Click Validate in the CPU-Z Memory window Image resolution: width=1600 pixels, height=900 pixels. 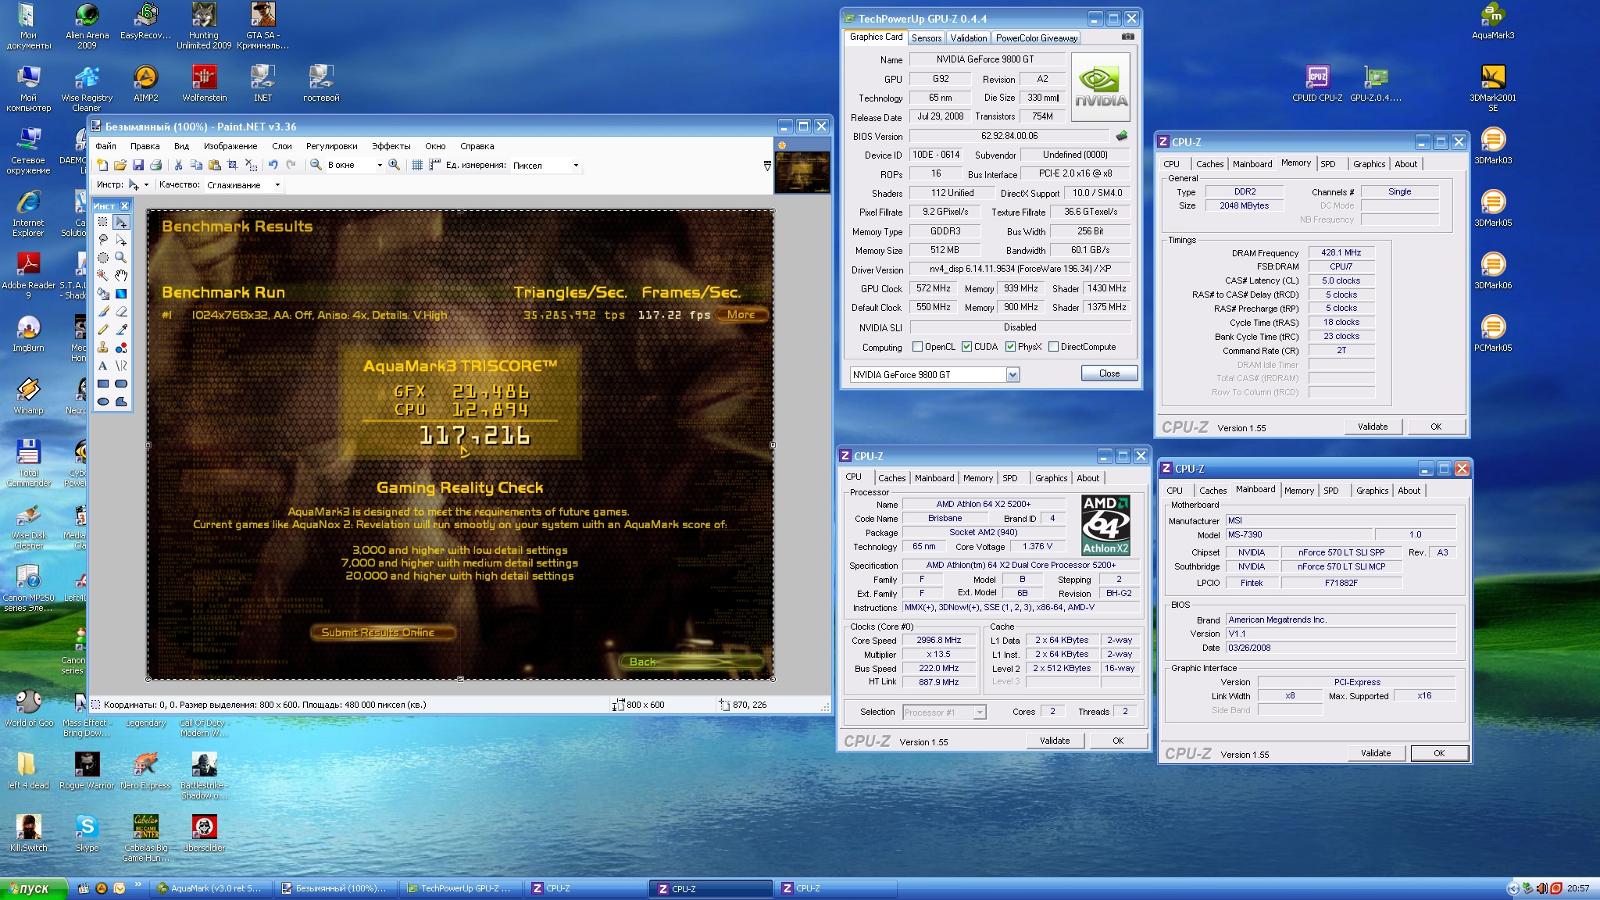click(x=1372, y=427)
